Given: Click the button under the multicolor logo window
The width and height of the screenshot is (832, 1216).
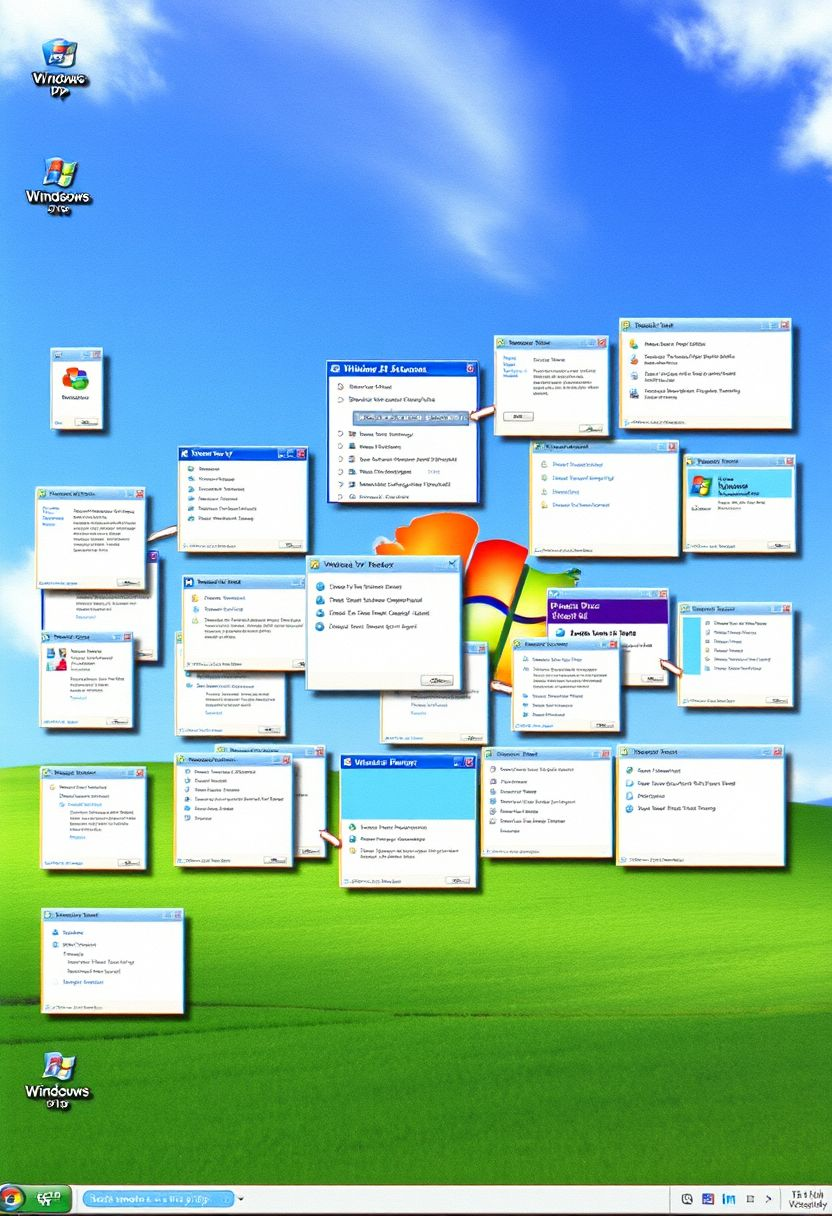Looking at the screenshot, I should point(87,422).
